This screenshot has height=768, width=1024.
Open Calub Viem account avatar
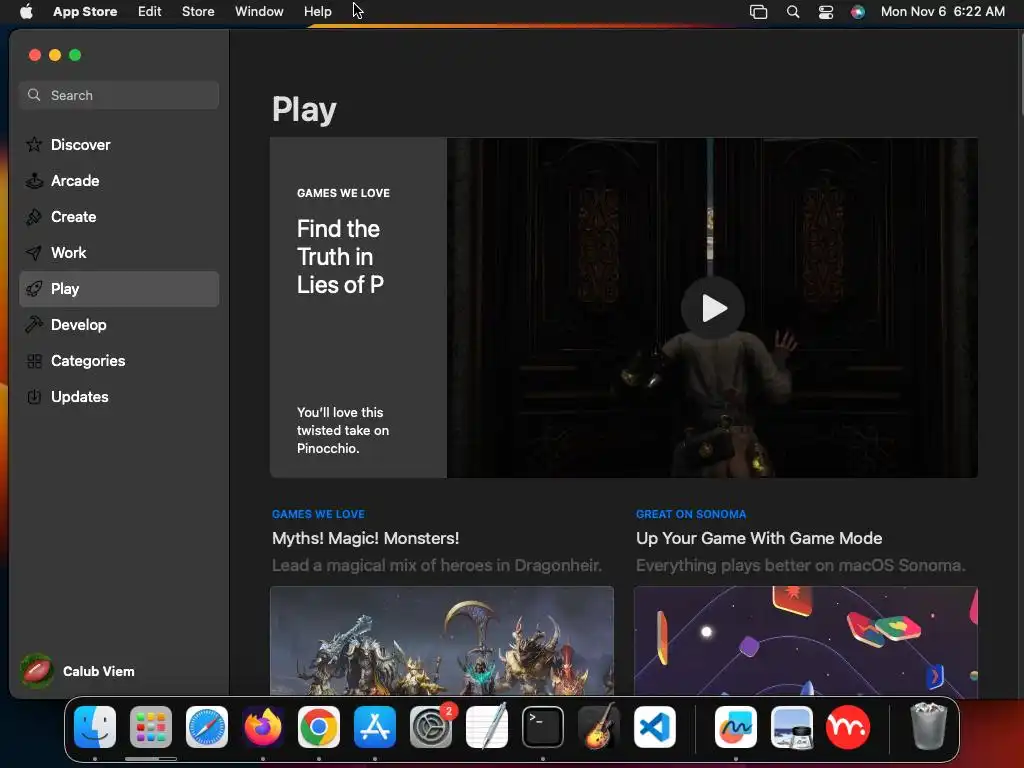[x=37, y=671]
